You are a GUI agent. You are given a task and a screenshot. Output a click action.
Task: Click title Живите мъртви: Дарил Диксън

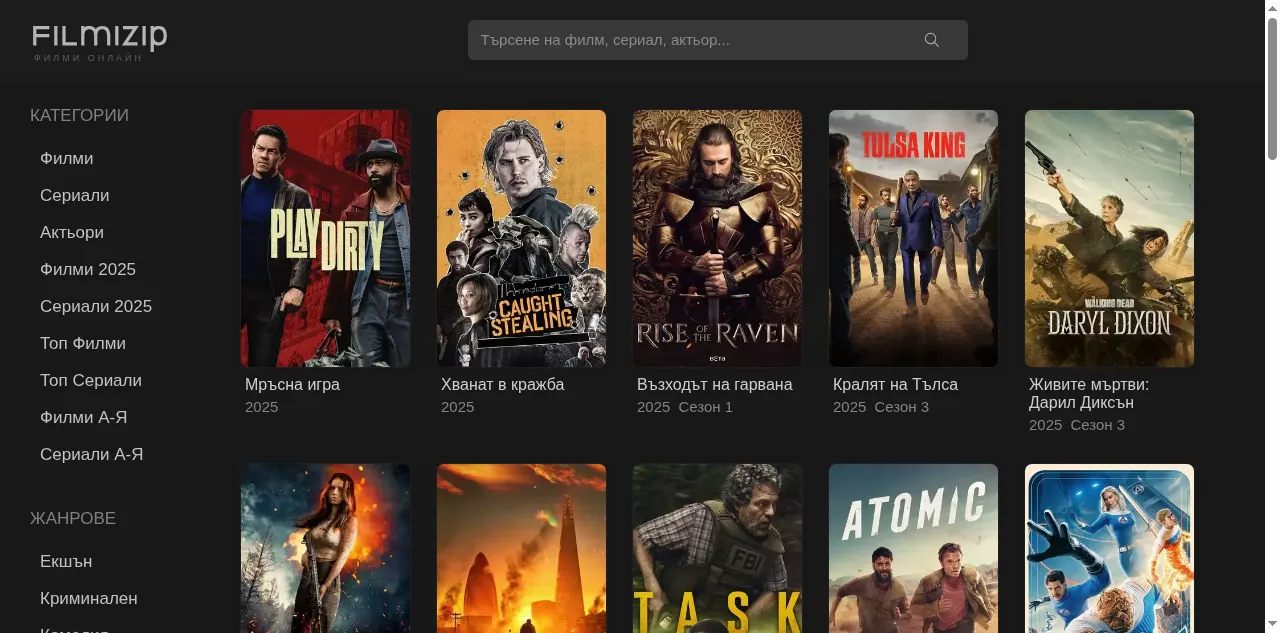[x=1089, y=394]
